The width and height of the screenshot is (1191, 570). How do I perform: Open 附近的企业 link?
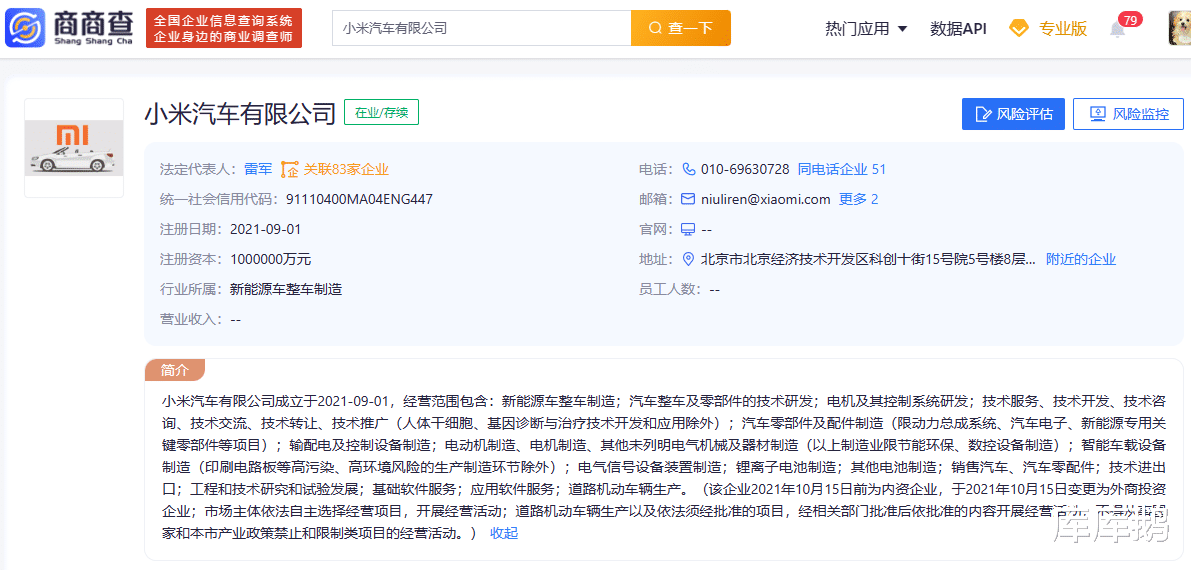[1081, 259]
